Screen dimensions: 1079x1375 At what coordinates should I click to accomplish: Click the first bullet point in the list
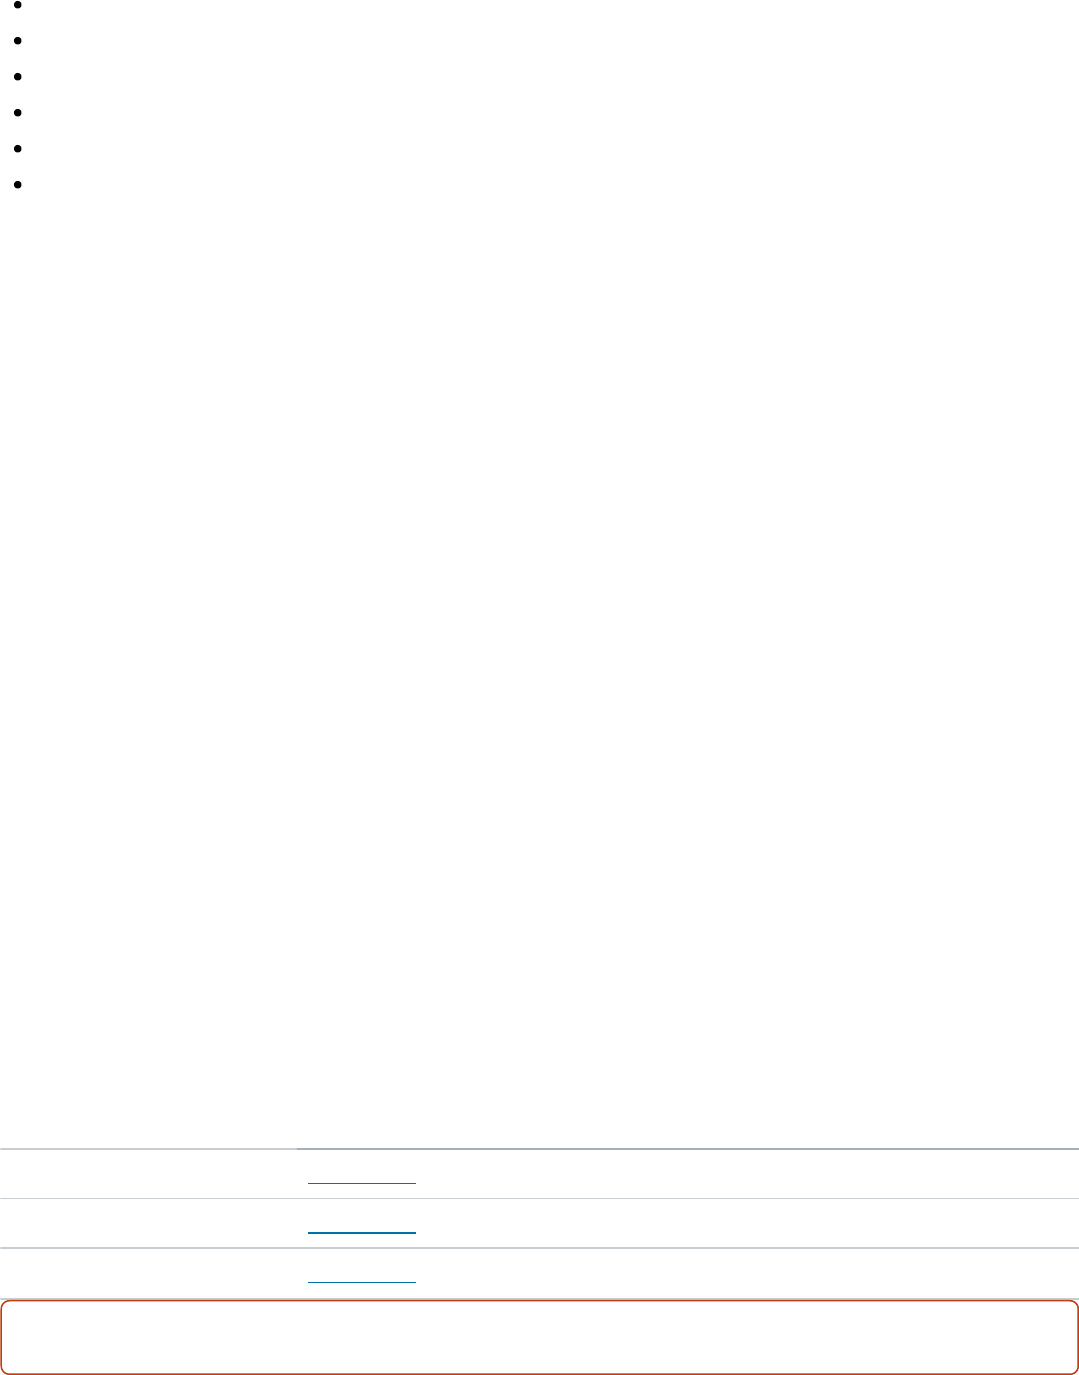point(19,6)
